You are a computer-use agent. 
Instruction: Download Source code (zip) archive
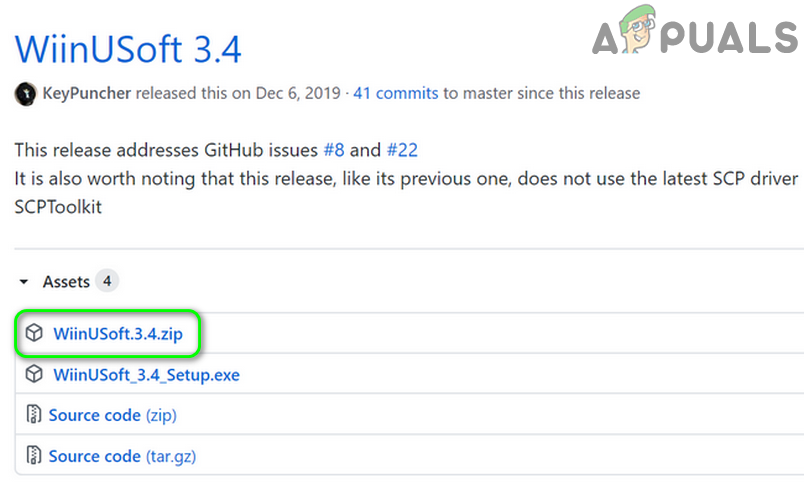pyautogui.click(x=112, y=415)
